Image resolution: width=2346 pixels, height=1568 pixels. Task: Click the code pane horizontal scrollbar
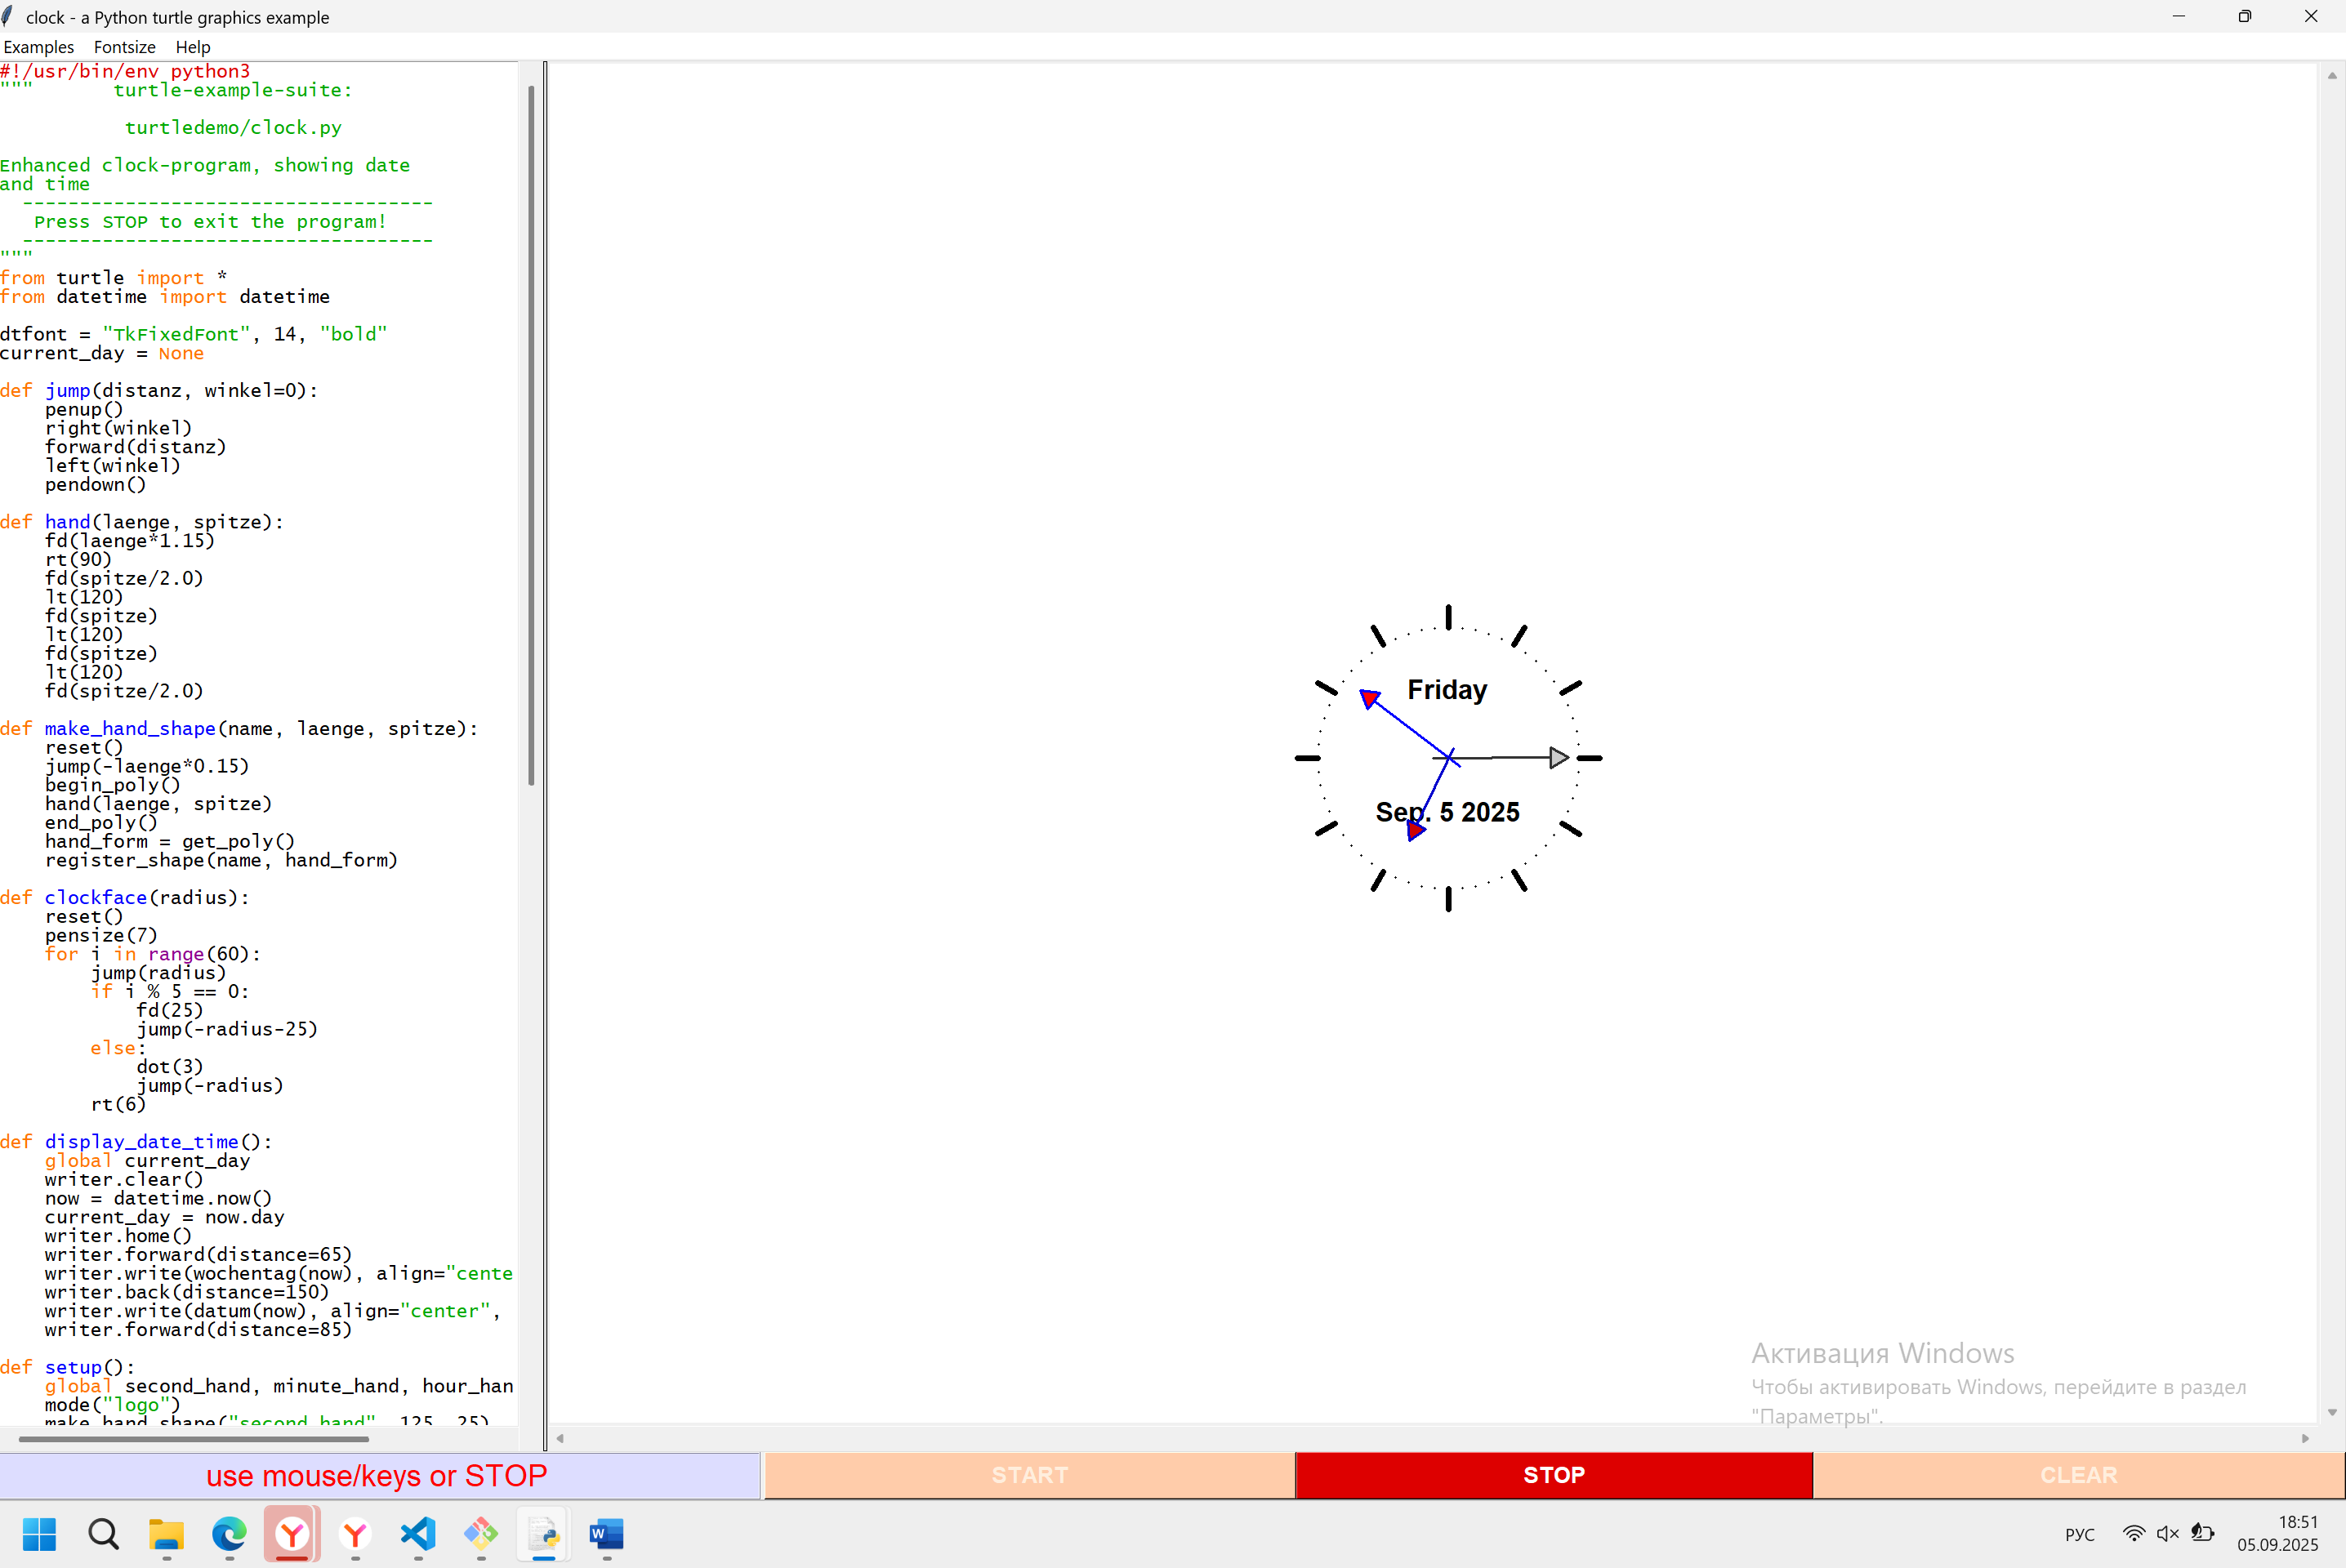(x=194, y=1439)
